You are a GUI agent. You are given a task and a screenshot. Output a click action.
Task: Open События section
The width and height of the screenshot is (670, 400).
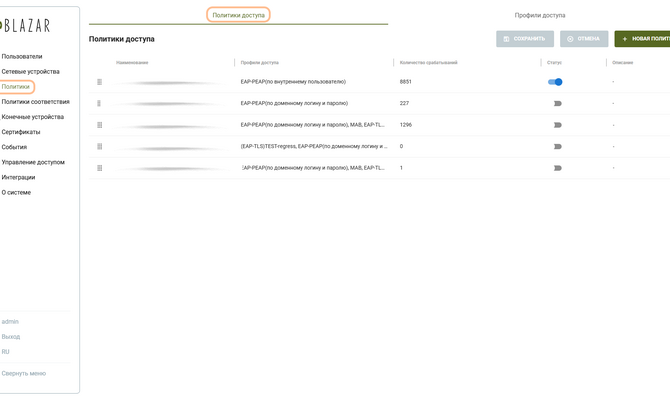(x=14, y=147)
